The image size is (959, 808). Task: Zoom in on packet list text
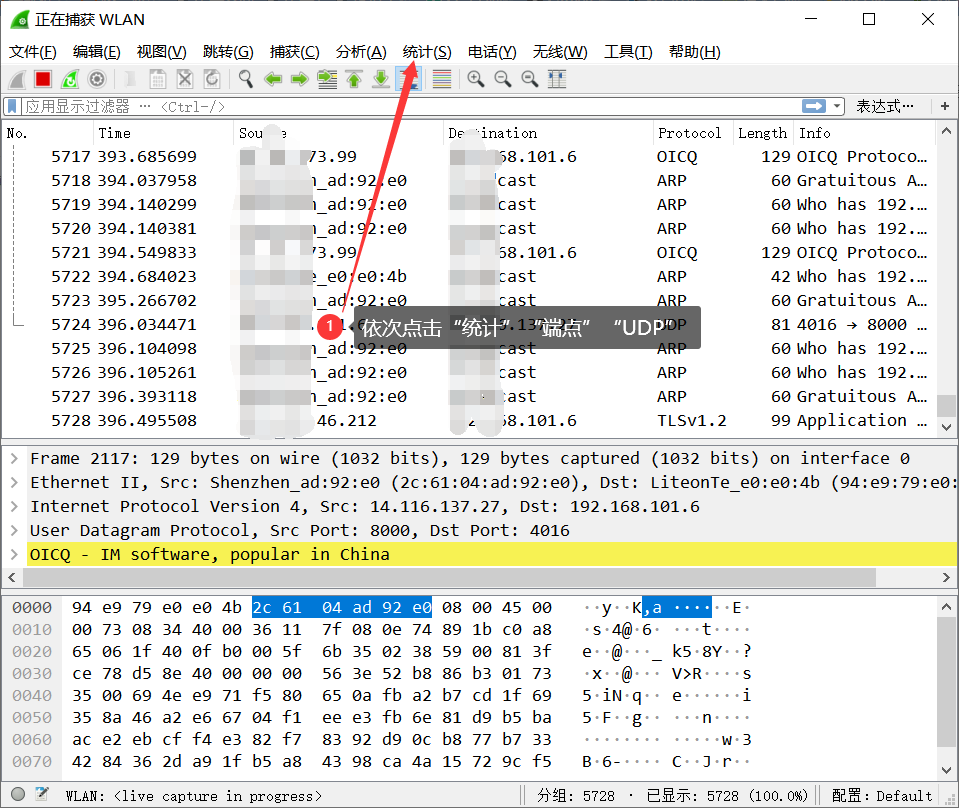click(x=476, y=79)
